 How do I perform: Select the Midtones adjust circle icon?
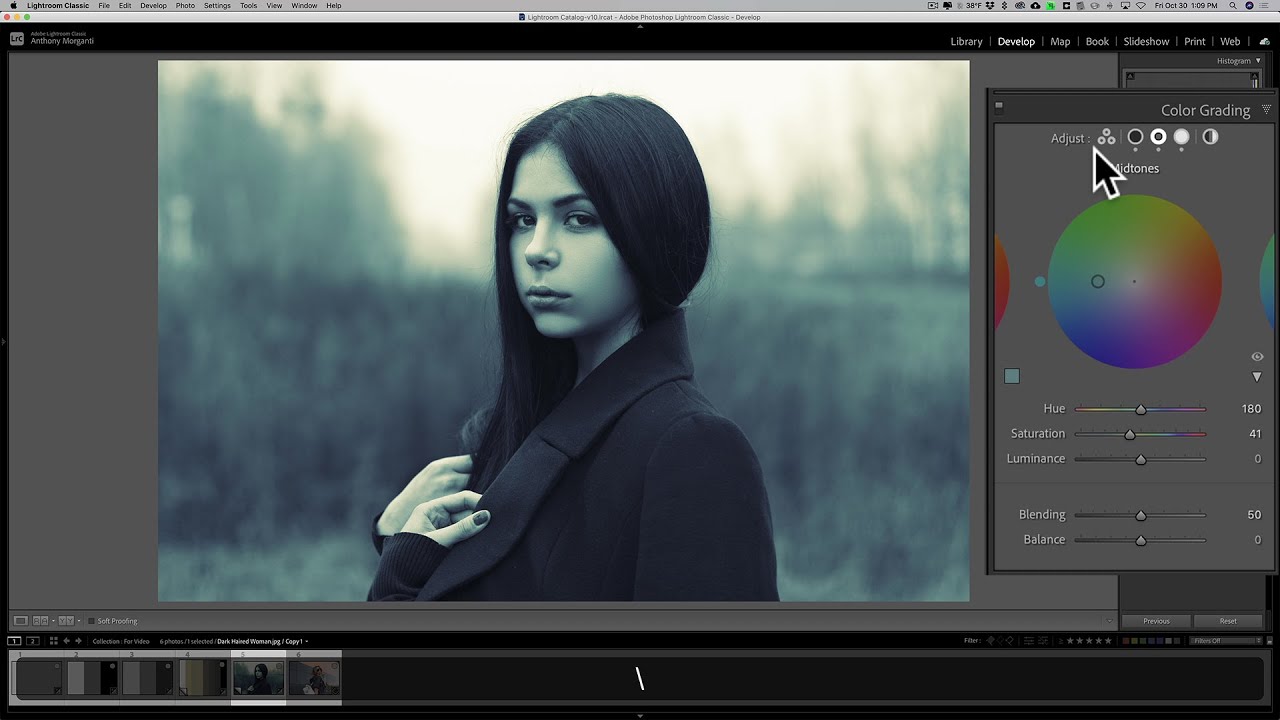point(1158,137)
